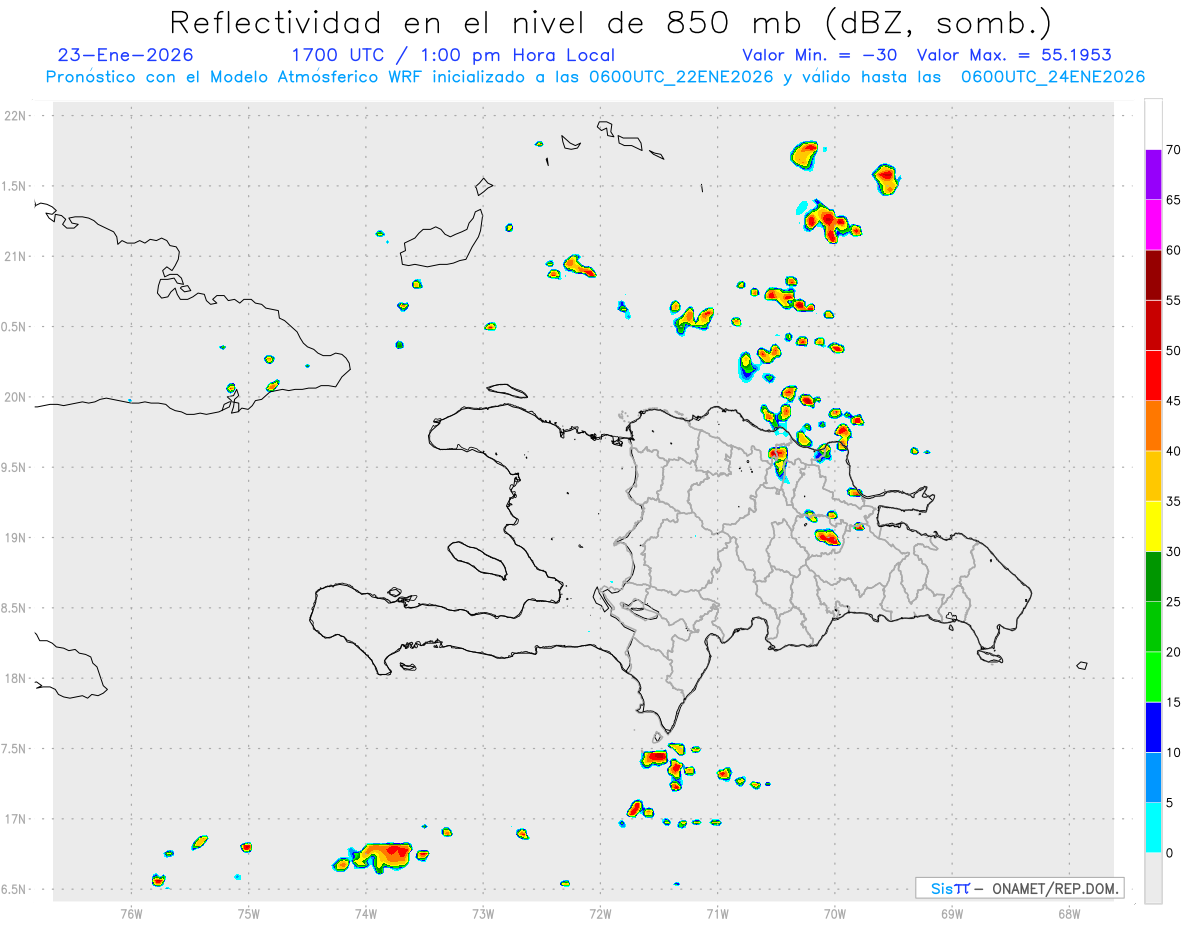Screen dimensions: 1200x927
Task: Click the '70W' longitude label
Action: (x=835, y=913)
